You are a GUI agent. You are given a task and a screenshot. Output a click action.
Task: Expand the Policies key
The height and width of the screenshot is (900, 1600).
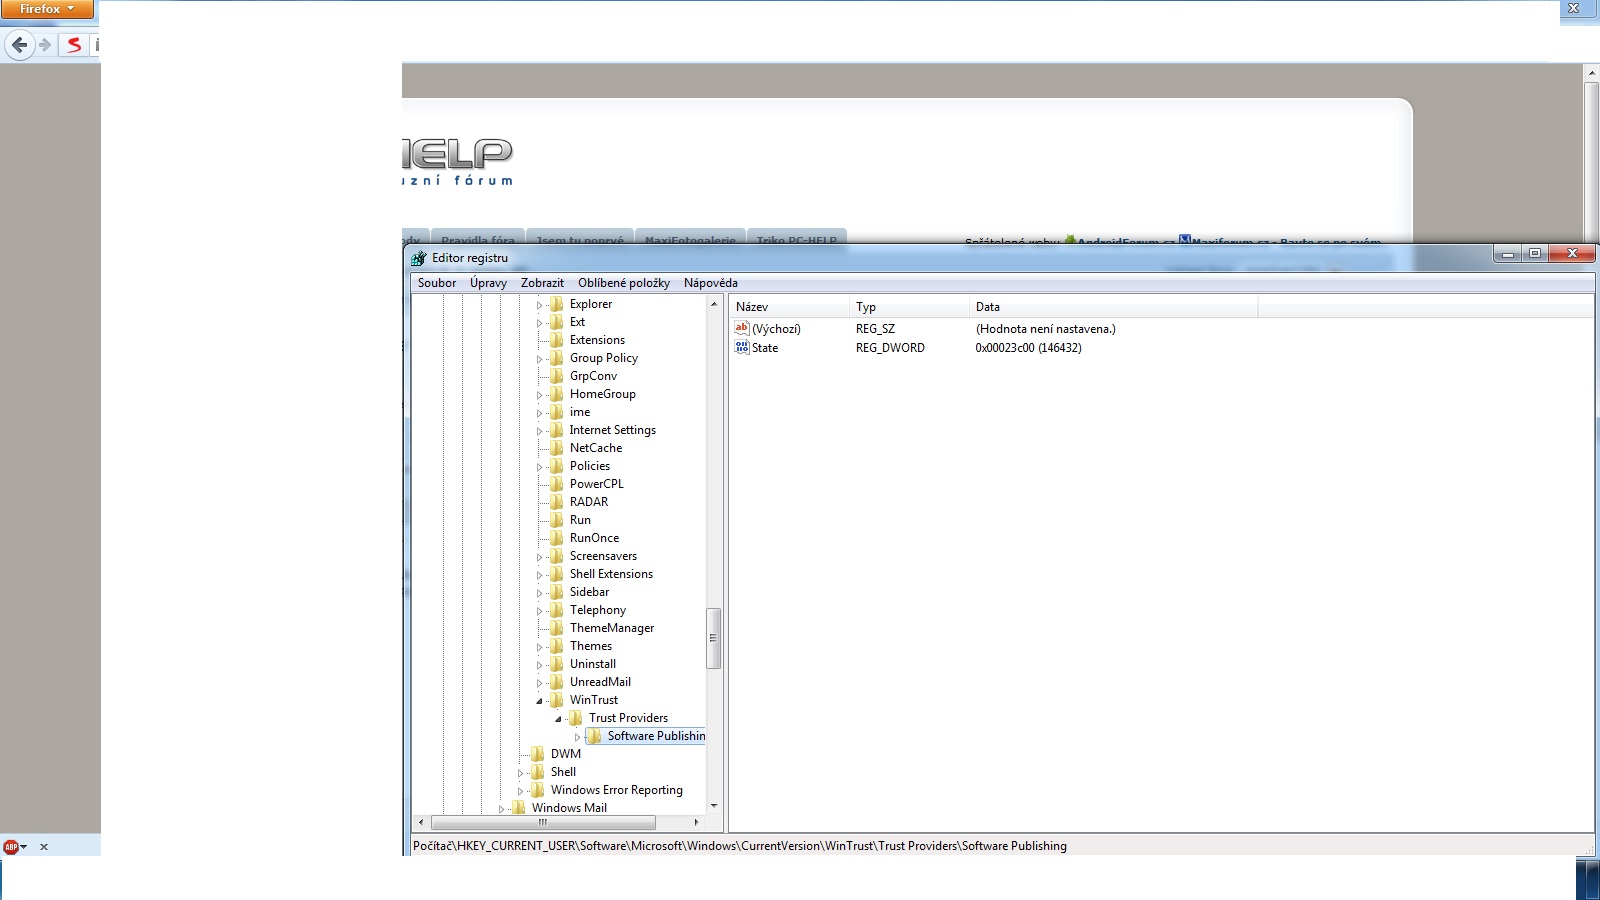pyautogui.click(x=539, y=467)
